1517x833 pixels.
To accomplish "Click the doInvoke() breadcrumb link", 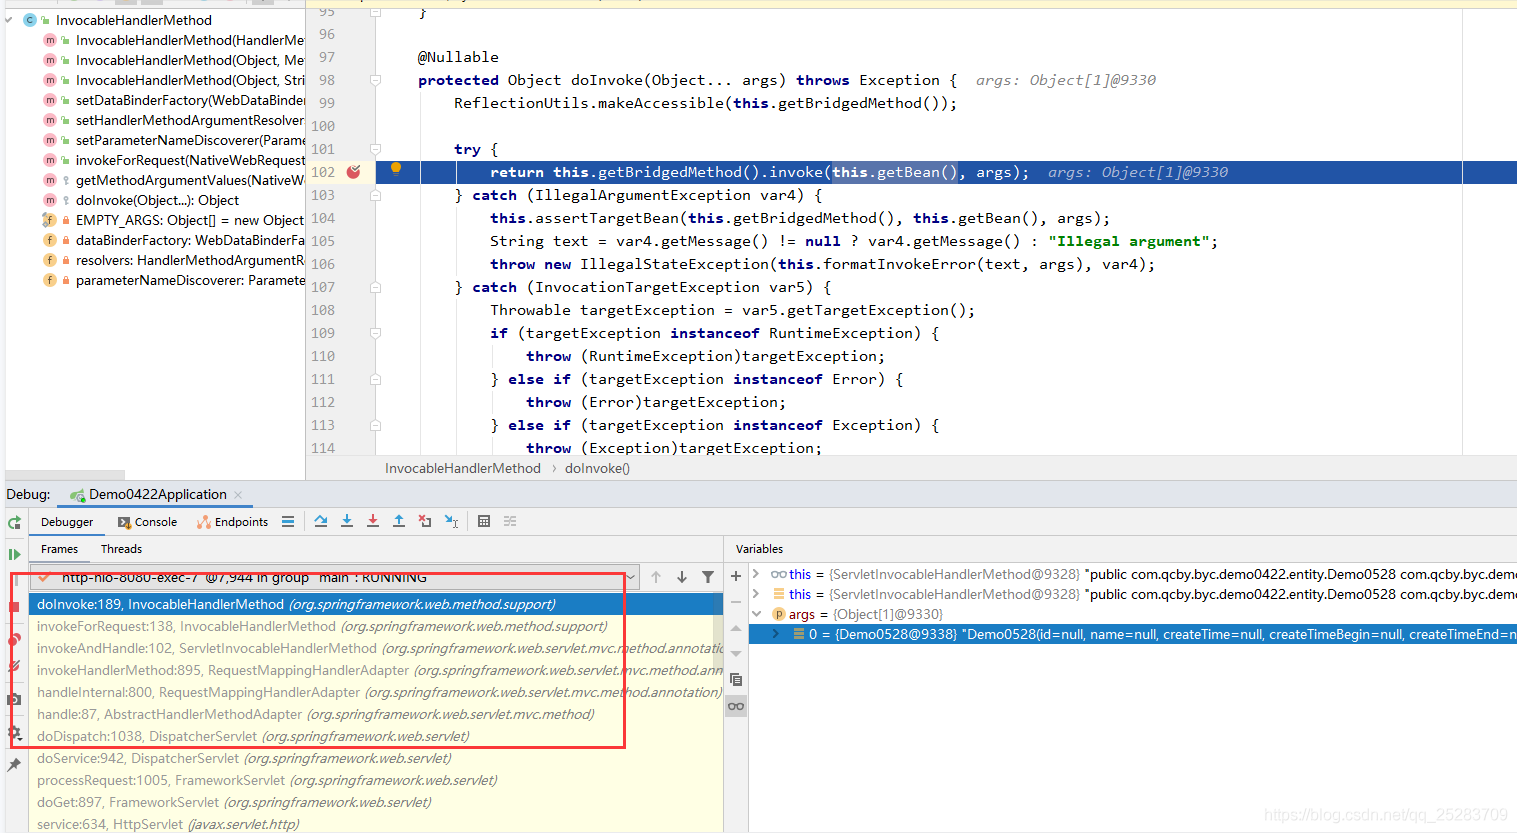I will (597, 468).
